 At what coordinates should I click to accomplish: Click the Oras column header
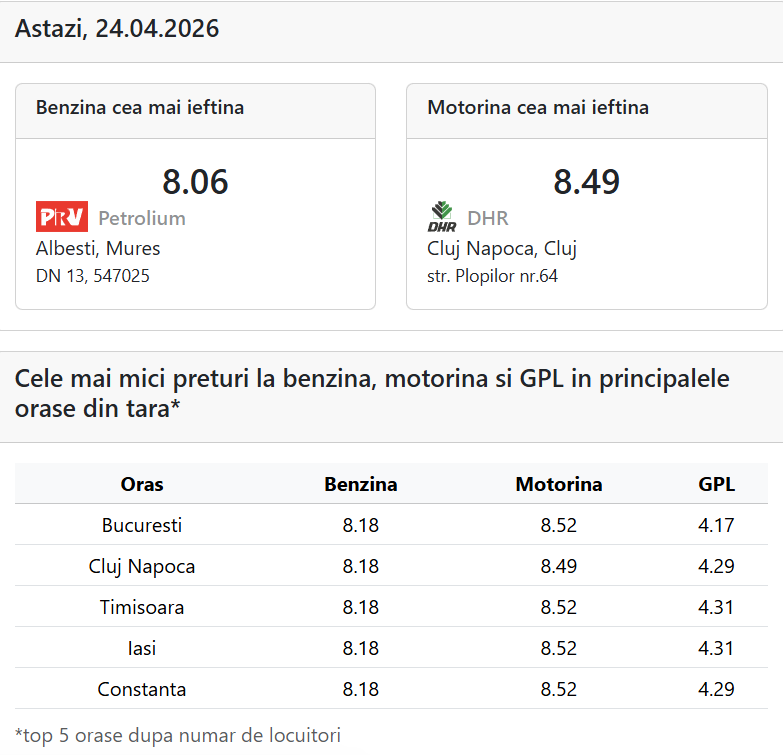click(142, 485)
